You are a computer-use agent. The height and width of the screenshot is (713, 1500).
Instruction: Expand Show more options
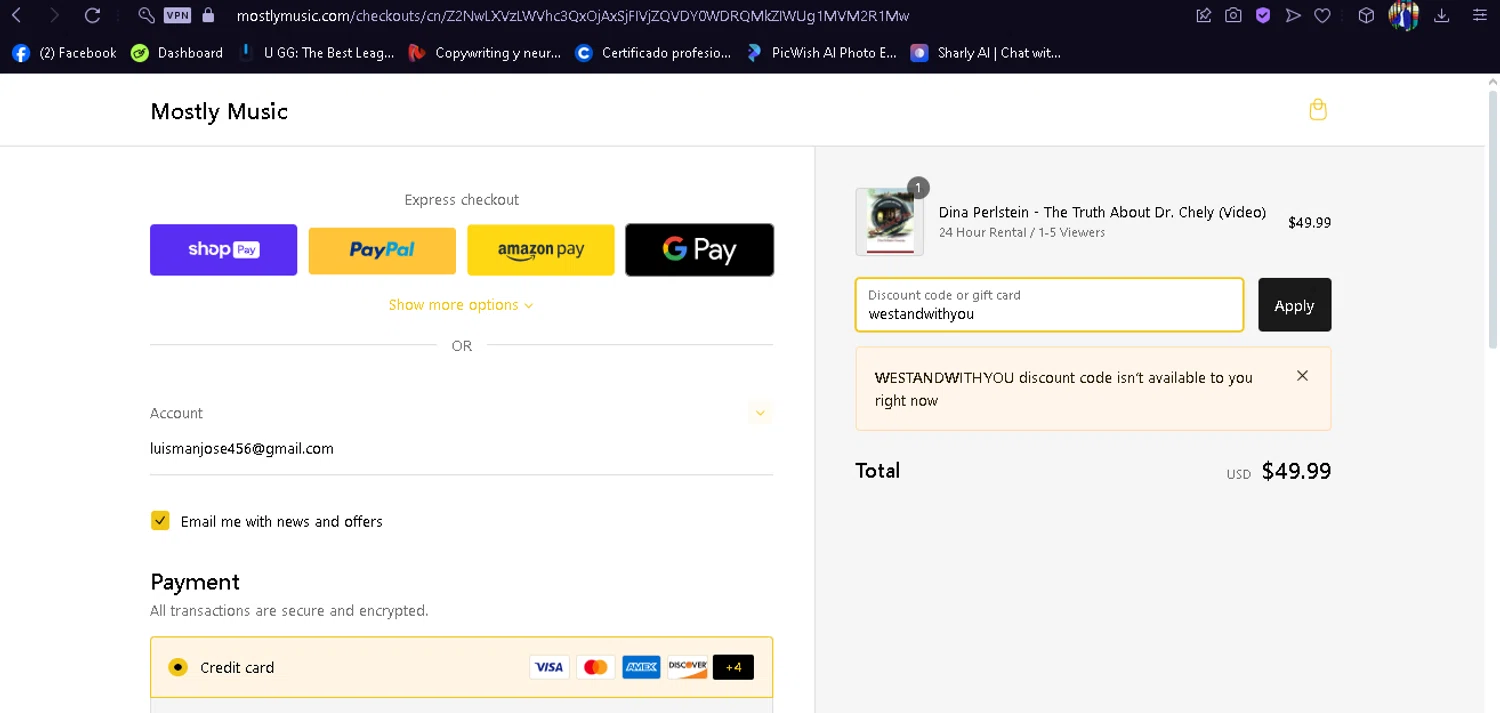pyautogui.click(x=461, y=305)
